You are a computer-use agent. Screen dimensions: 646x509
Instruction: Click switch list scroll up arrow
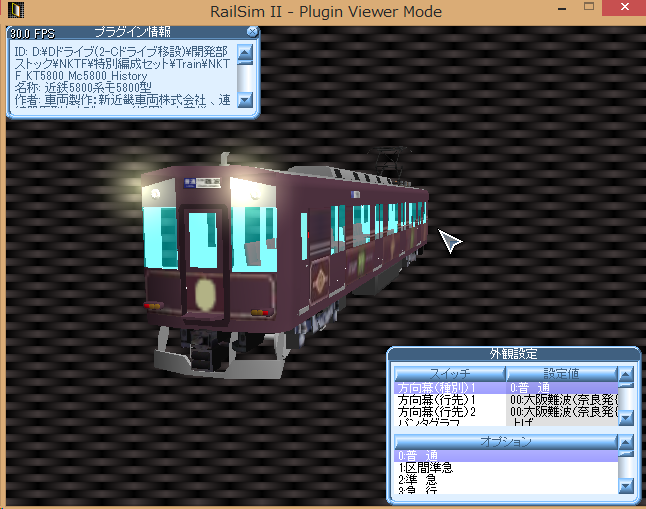point(626,375)
